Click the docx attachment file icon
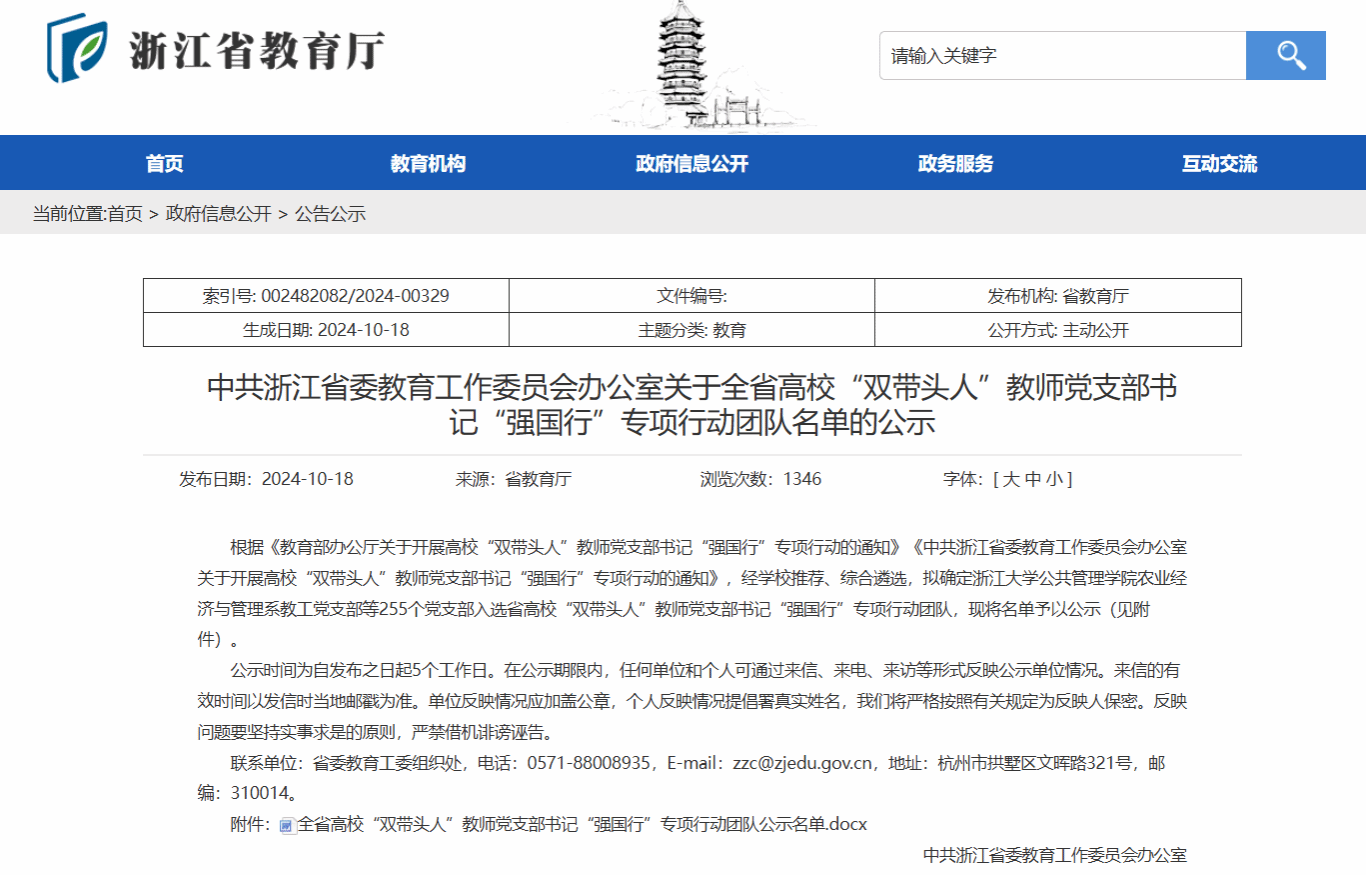This screenshot has width=1366, height=875. point(286,825)
